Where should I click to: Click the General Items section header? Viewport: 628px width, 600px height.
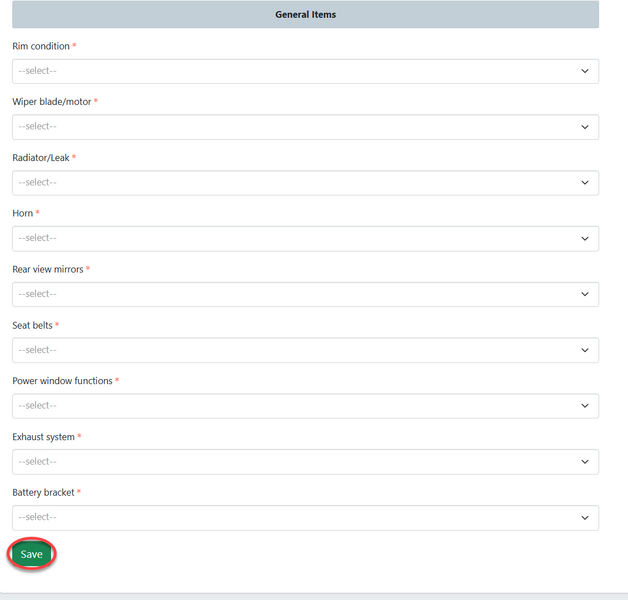click(x=305, y=15)
